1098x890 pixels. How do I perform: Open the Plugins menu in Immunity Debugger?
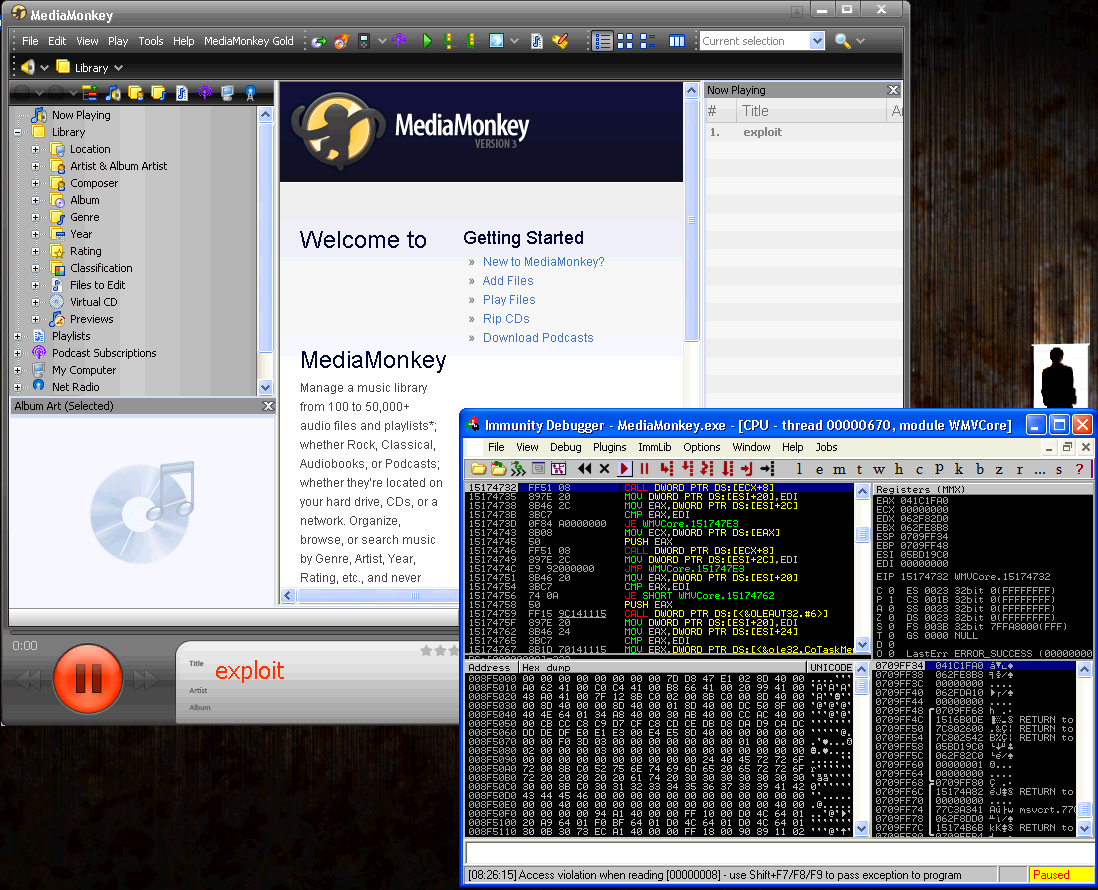pyautogui.click(x=609, y=447)
